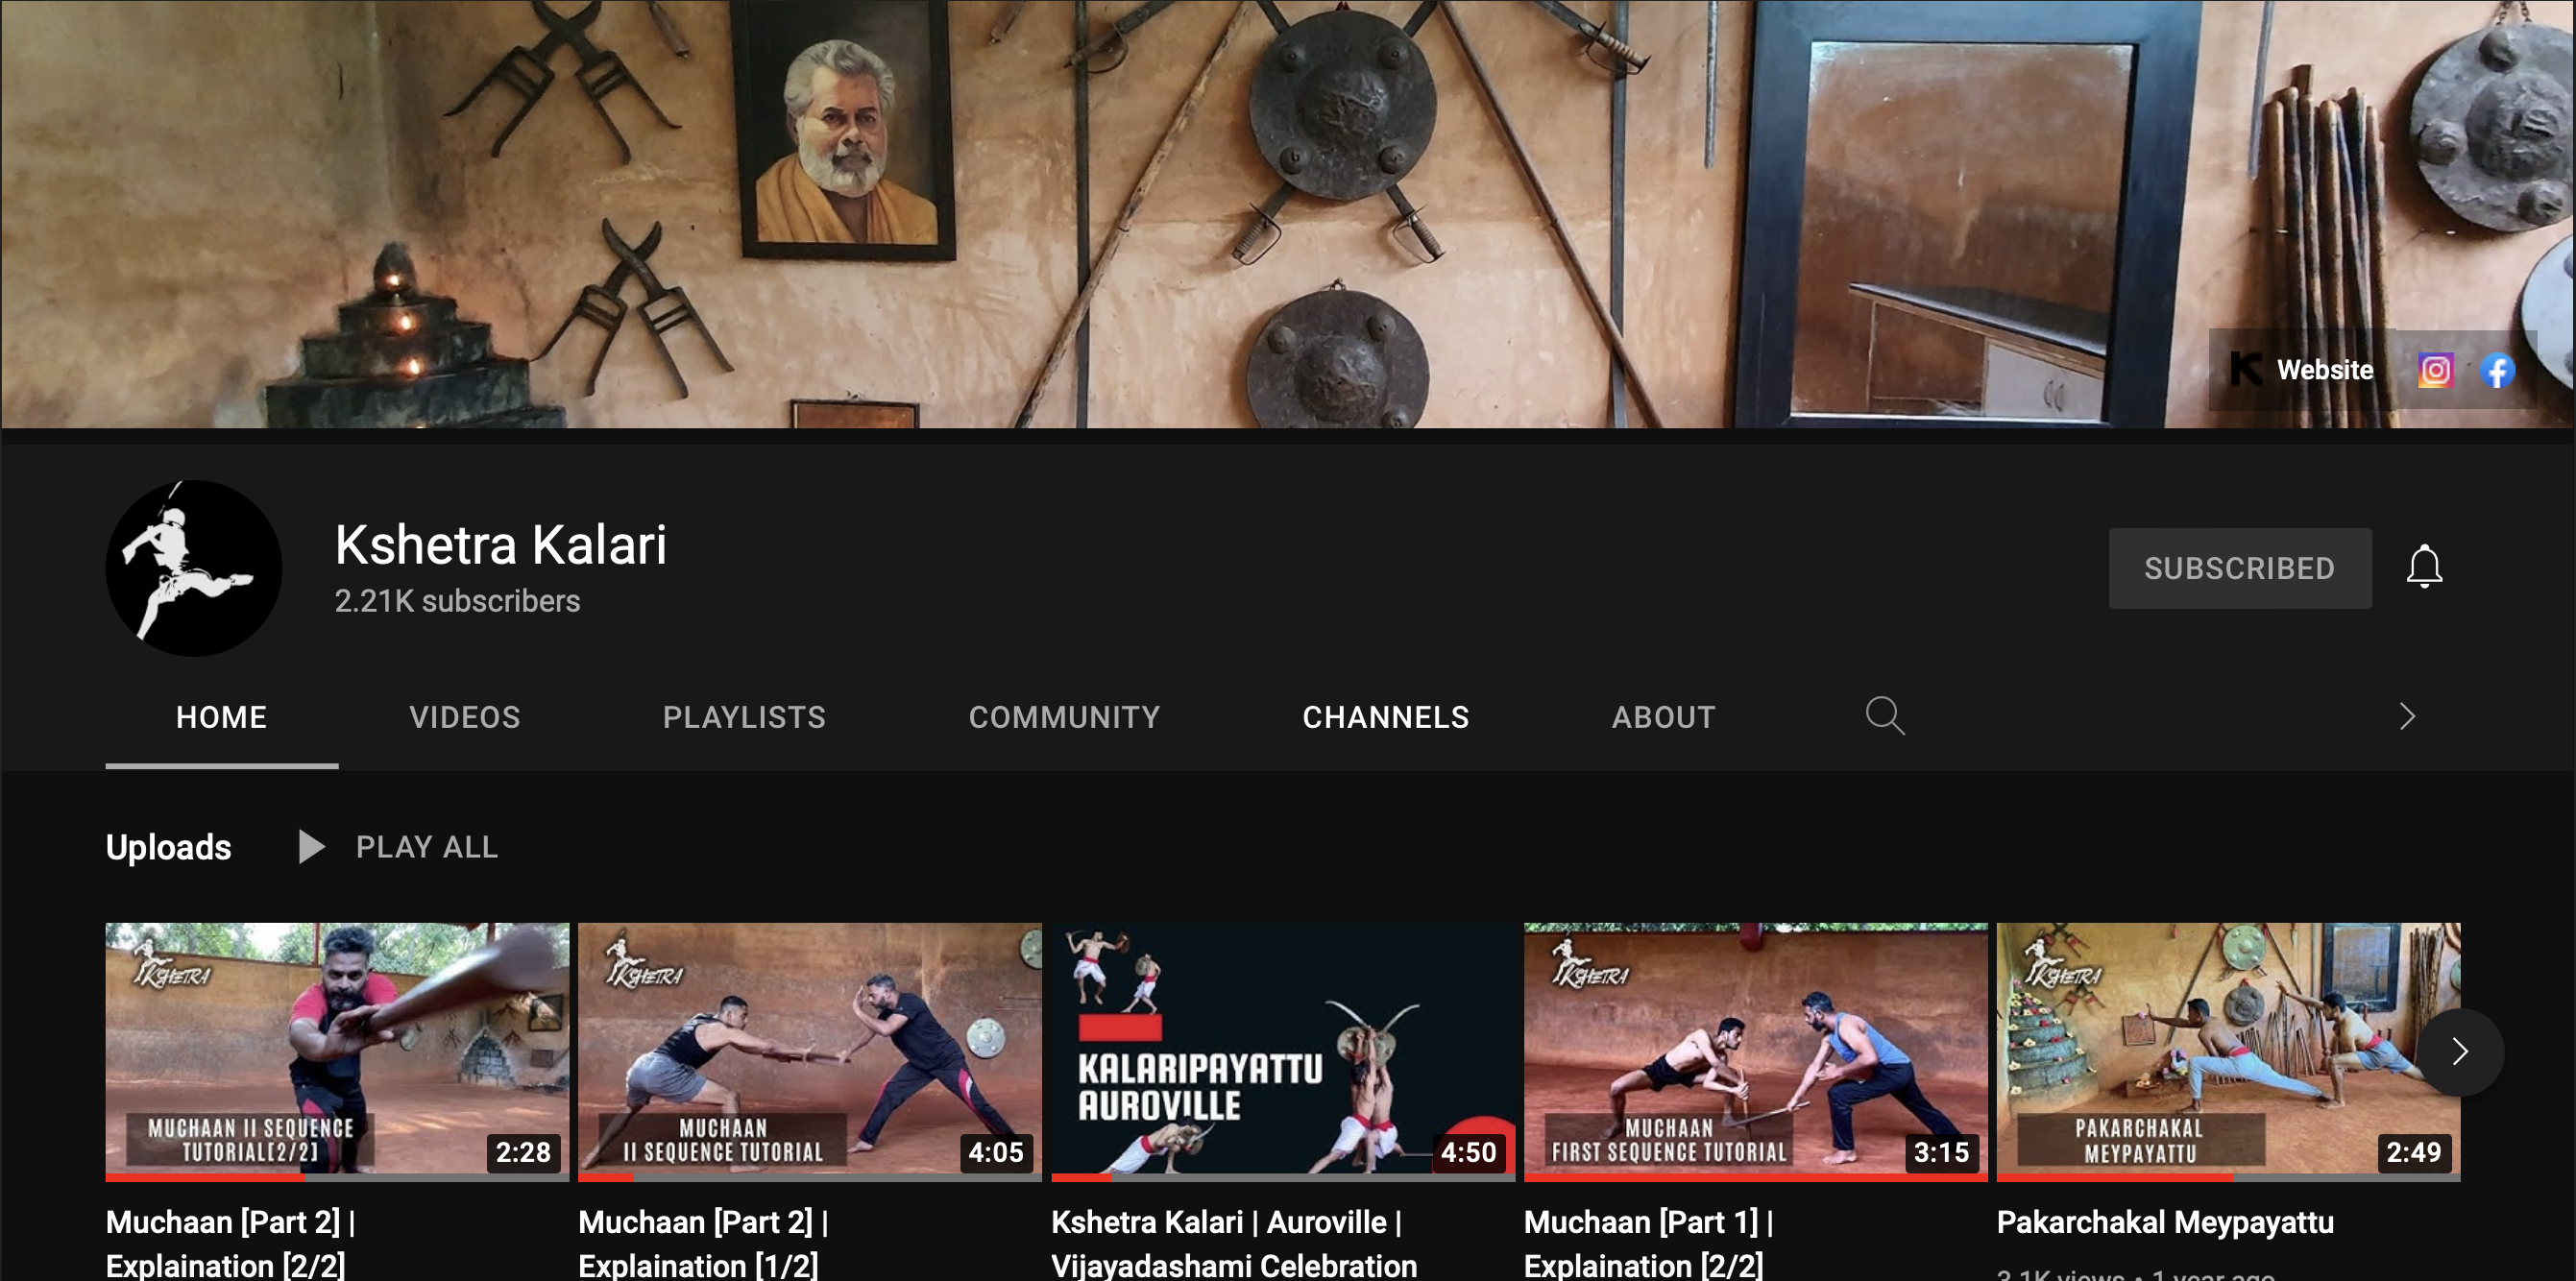Click the Muchaan First Sequence Tutorial thumbnail
The width and height of the screenshot is (2576, 1281).
pyautogui.click(x=1754, y=1048)
